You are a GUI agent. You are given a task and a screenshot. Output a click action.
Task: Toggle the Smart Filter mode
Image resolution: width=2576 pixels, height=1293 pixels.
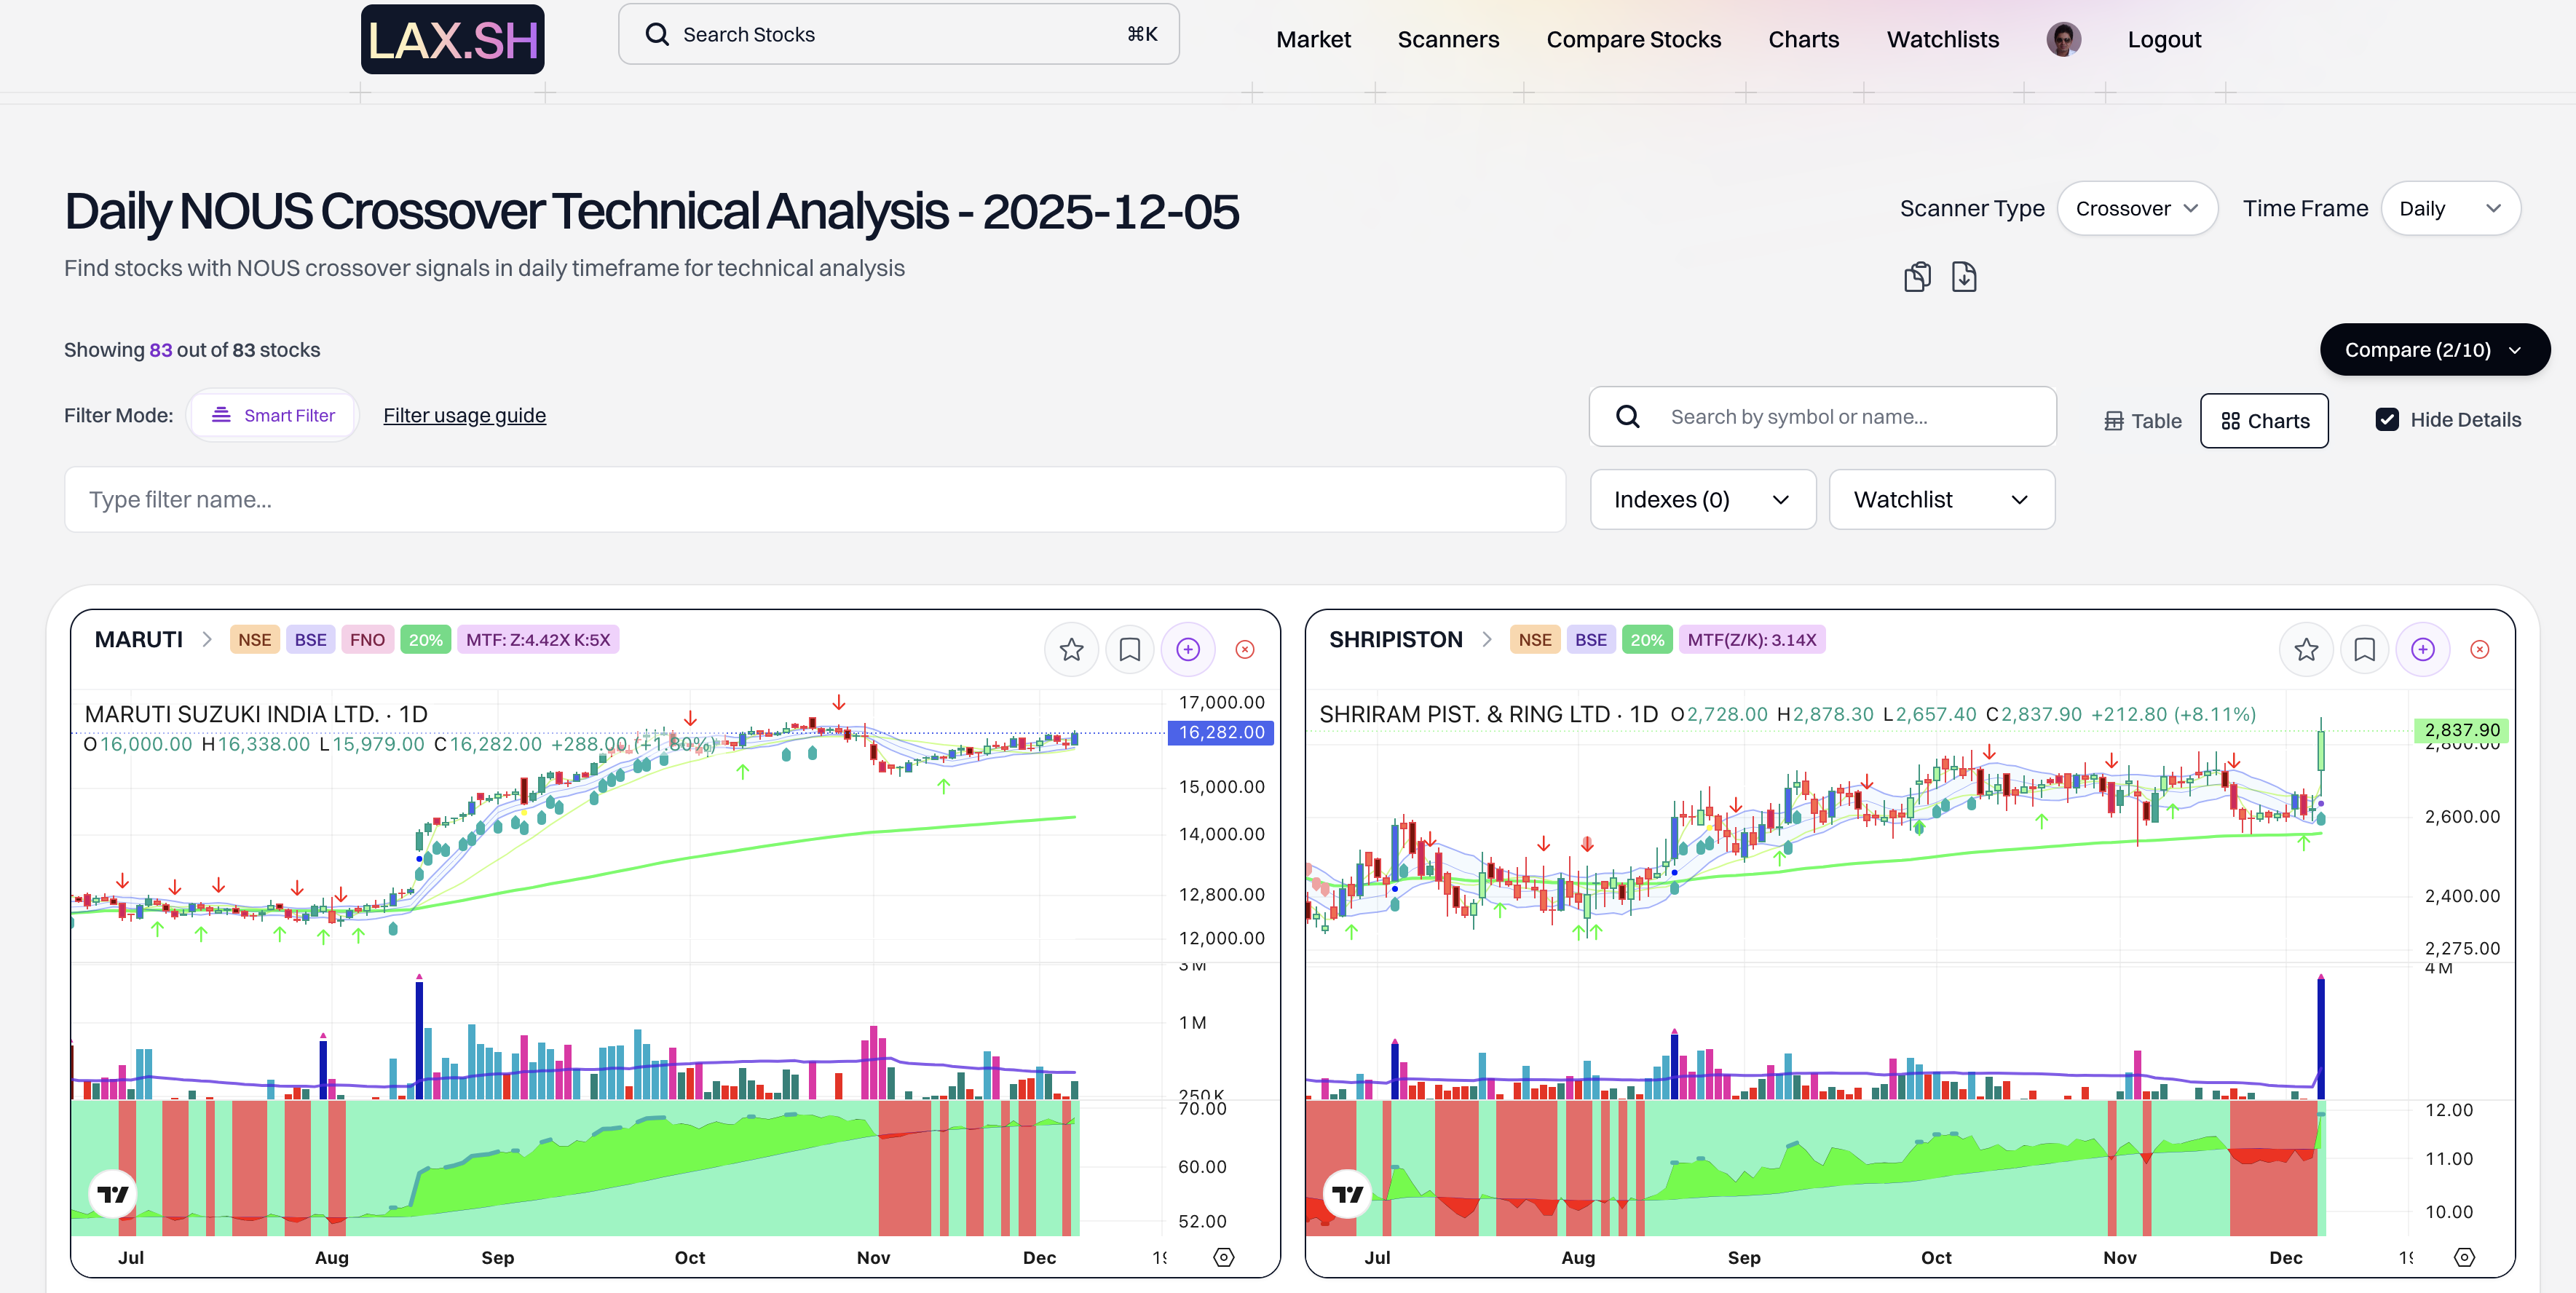point(273,415)
